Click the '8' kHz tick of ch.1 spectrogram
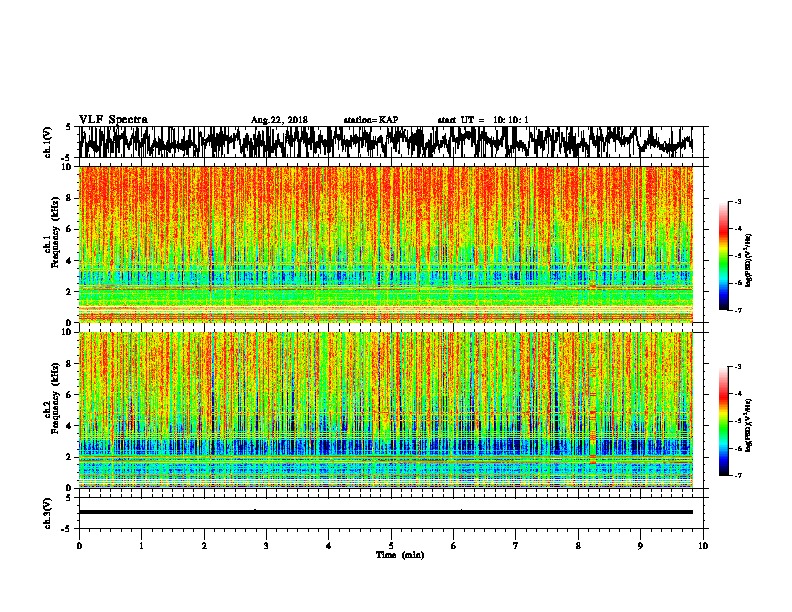This screenshot has height=612, width=792. coord(71,198)
